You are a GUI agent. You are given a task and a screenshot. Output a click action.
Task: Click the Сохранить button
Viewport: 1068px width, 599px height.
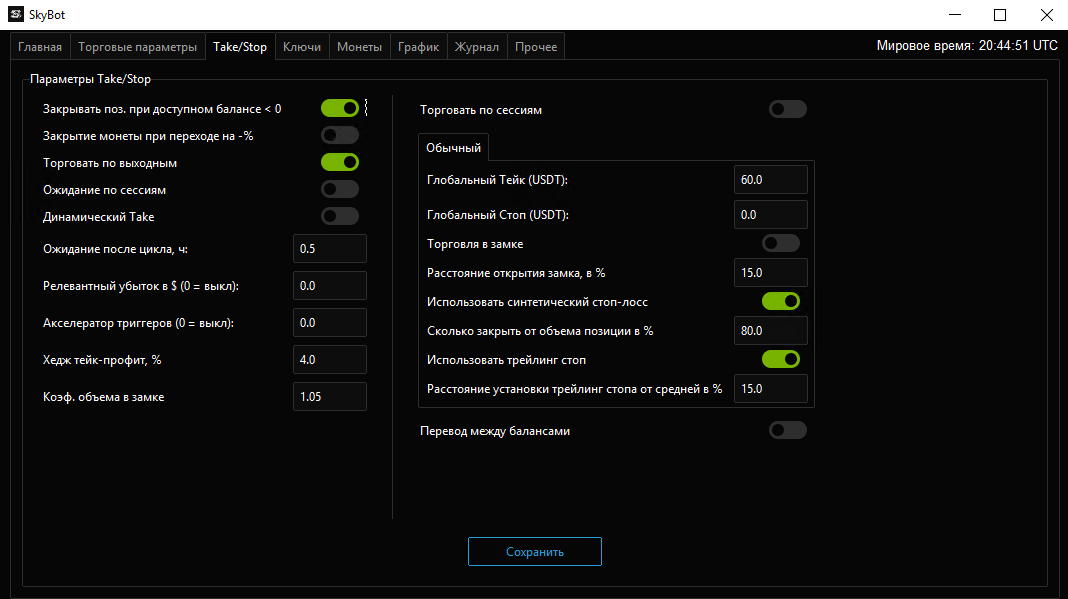pos(535,551)
